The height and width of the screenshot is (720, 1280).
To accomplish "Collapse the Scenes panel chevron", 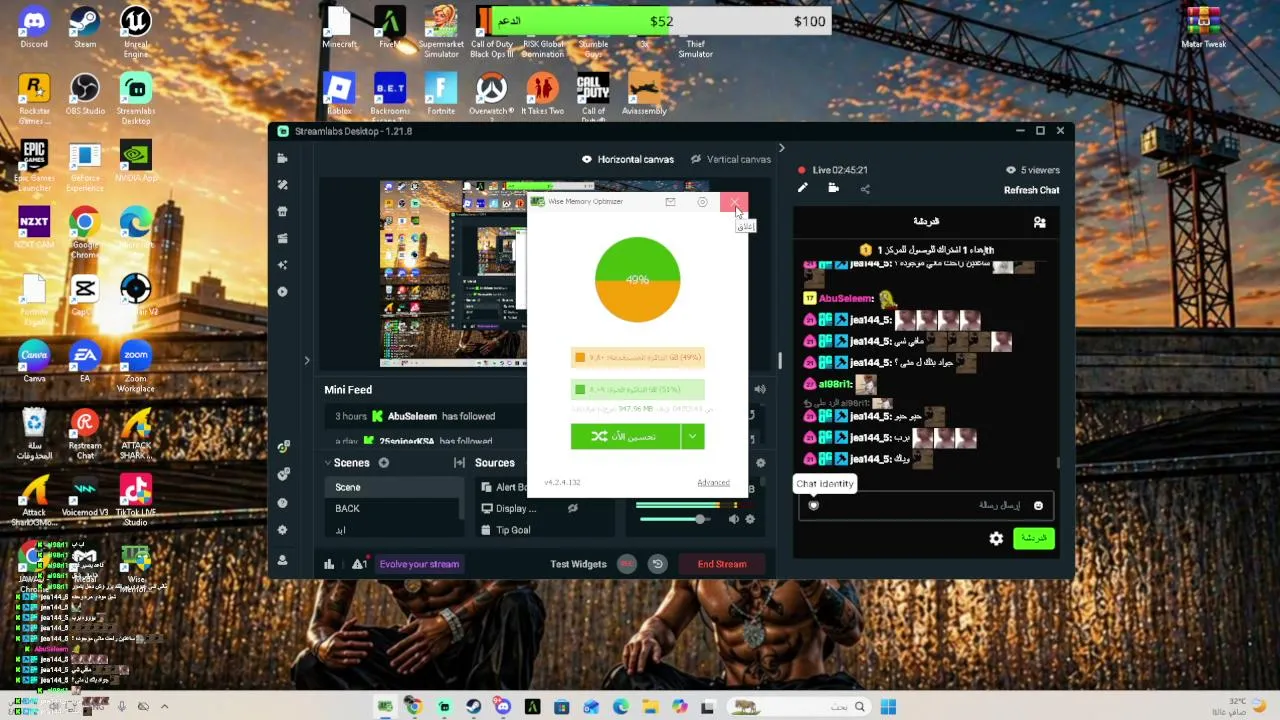I will (327, 463).
